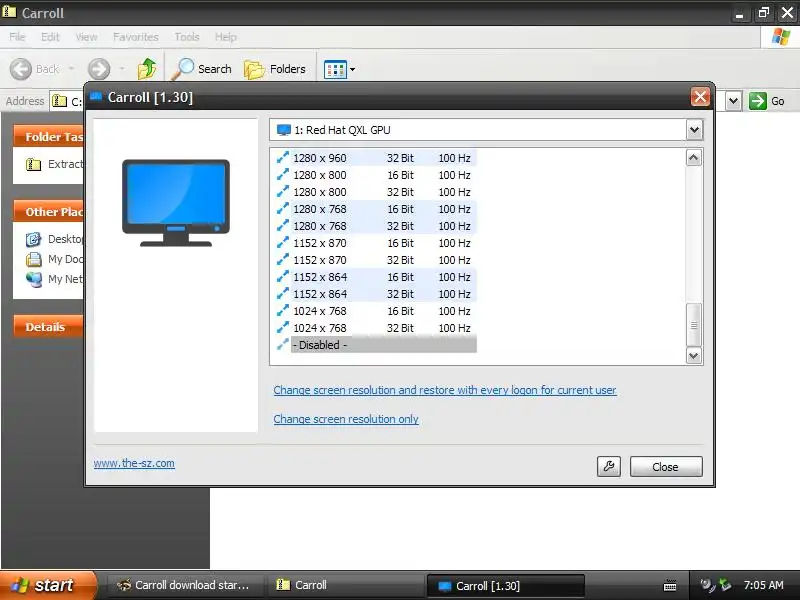This screenshot has height=600, width=800.
Task: Click the large monitor preview image
Action: [176, 203]
